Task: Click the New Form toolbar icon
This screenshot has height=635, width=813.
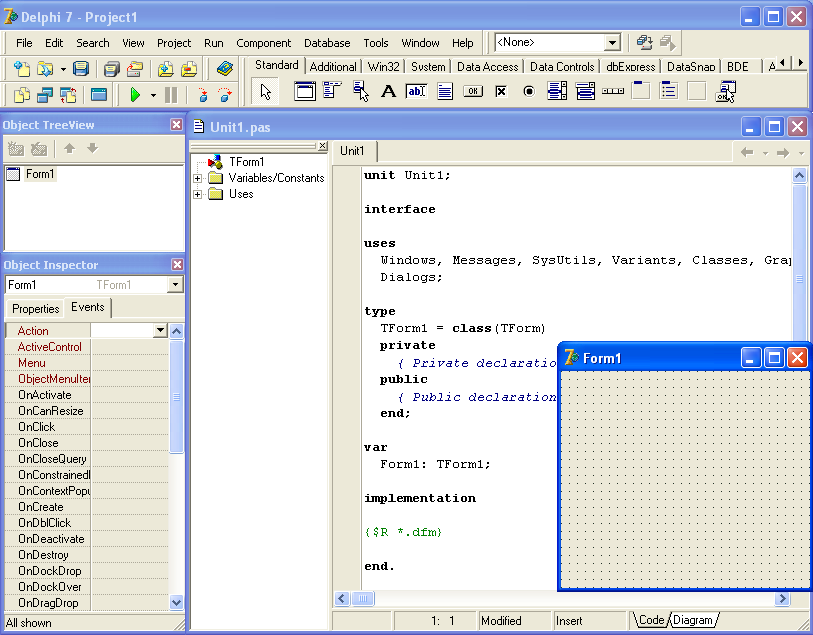Action: 99,95
